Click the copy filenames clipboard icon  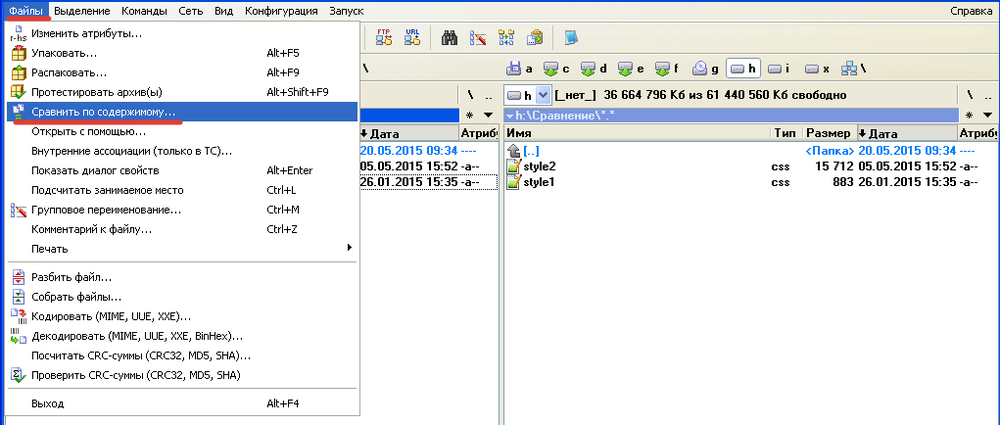pos(534,38)
